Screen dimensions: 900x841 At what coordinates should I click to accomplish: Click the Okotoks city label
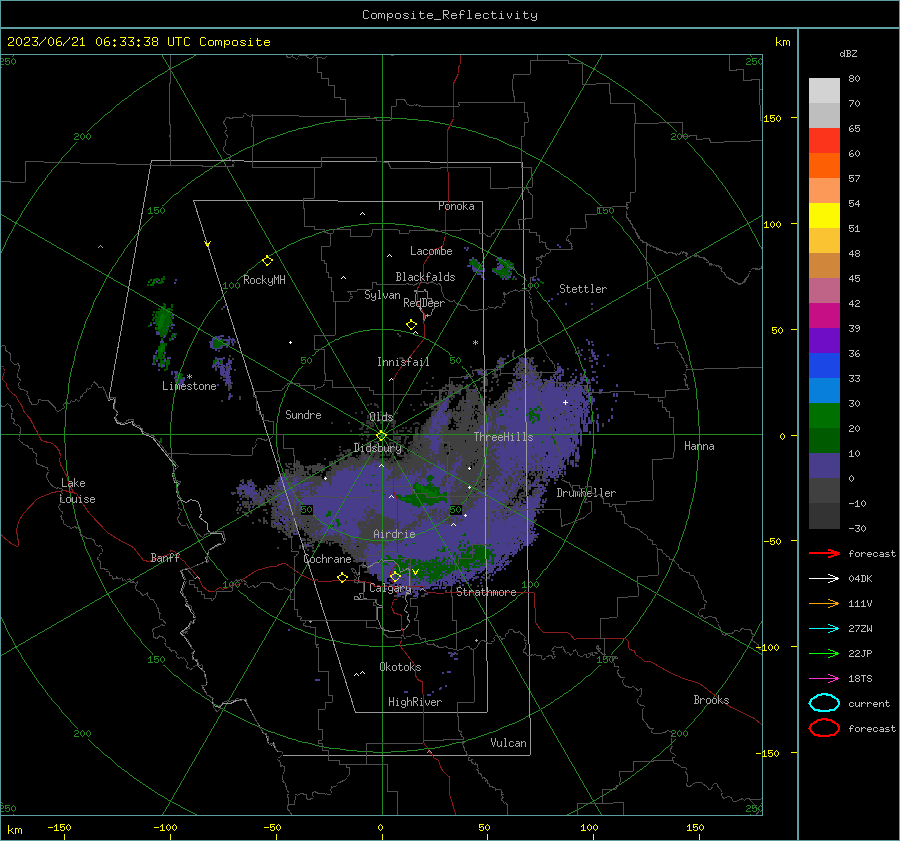pos(400,666)
